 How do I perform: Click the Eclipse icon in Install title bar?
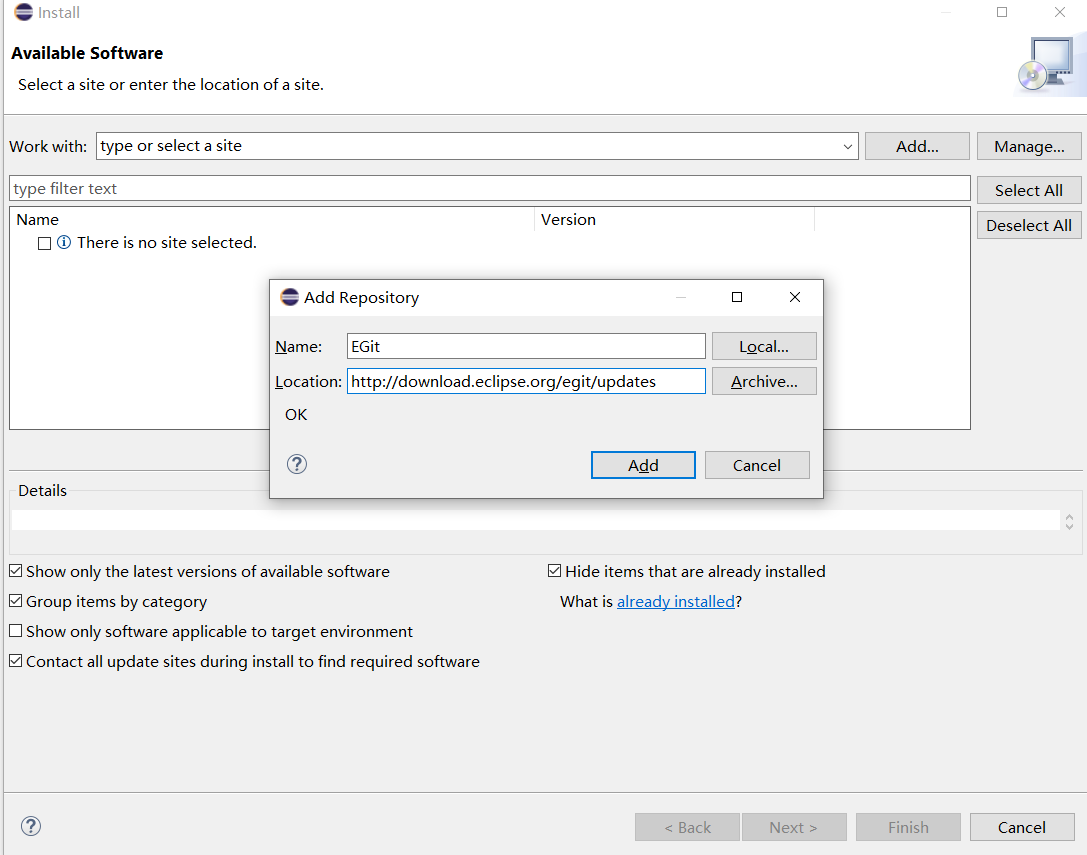pos(24,12)
